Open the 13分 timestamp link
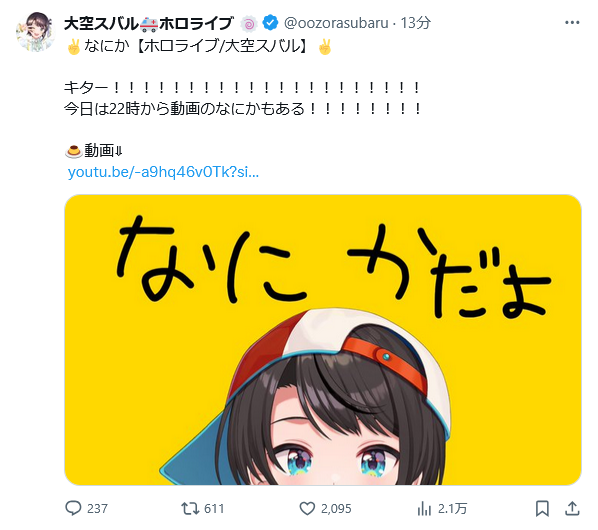 point(415,23)
